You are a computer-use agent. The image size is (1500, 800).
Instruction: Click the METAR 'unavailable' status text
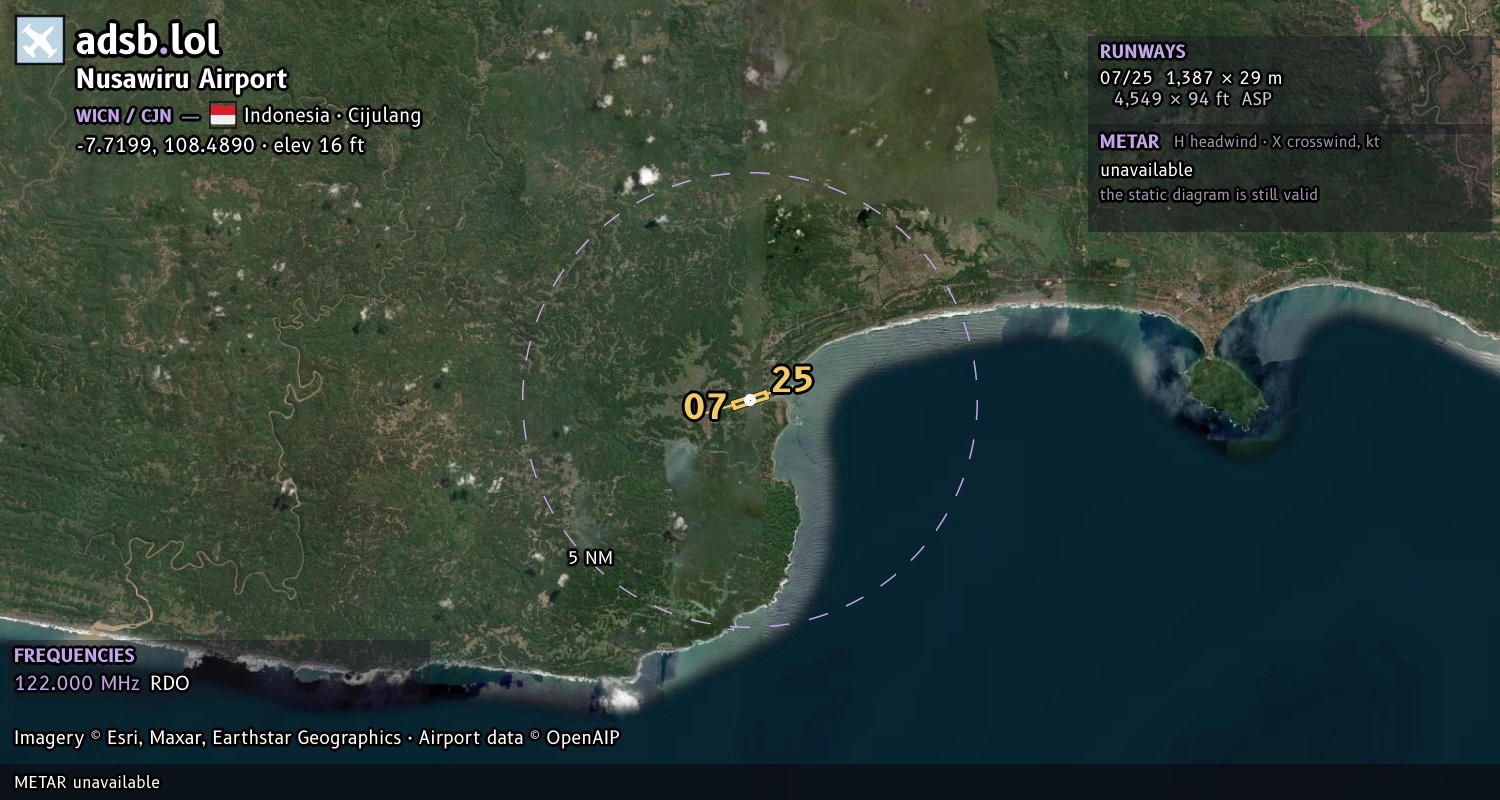tap(1146, 170)
